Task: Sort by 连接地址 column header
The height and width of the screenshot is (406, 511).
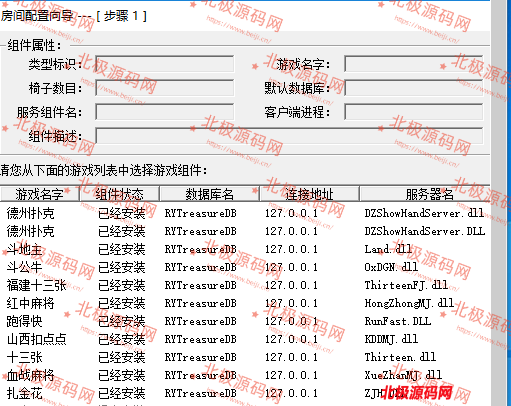Action: [x=309, y=194]
